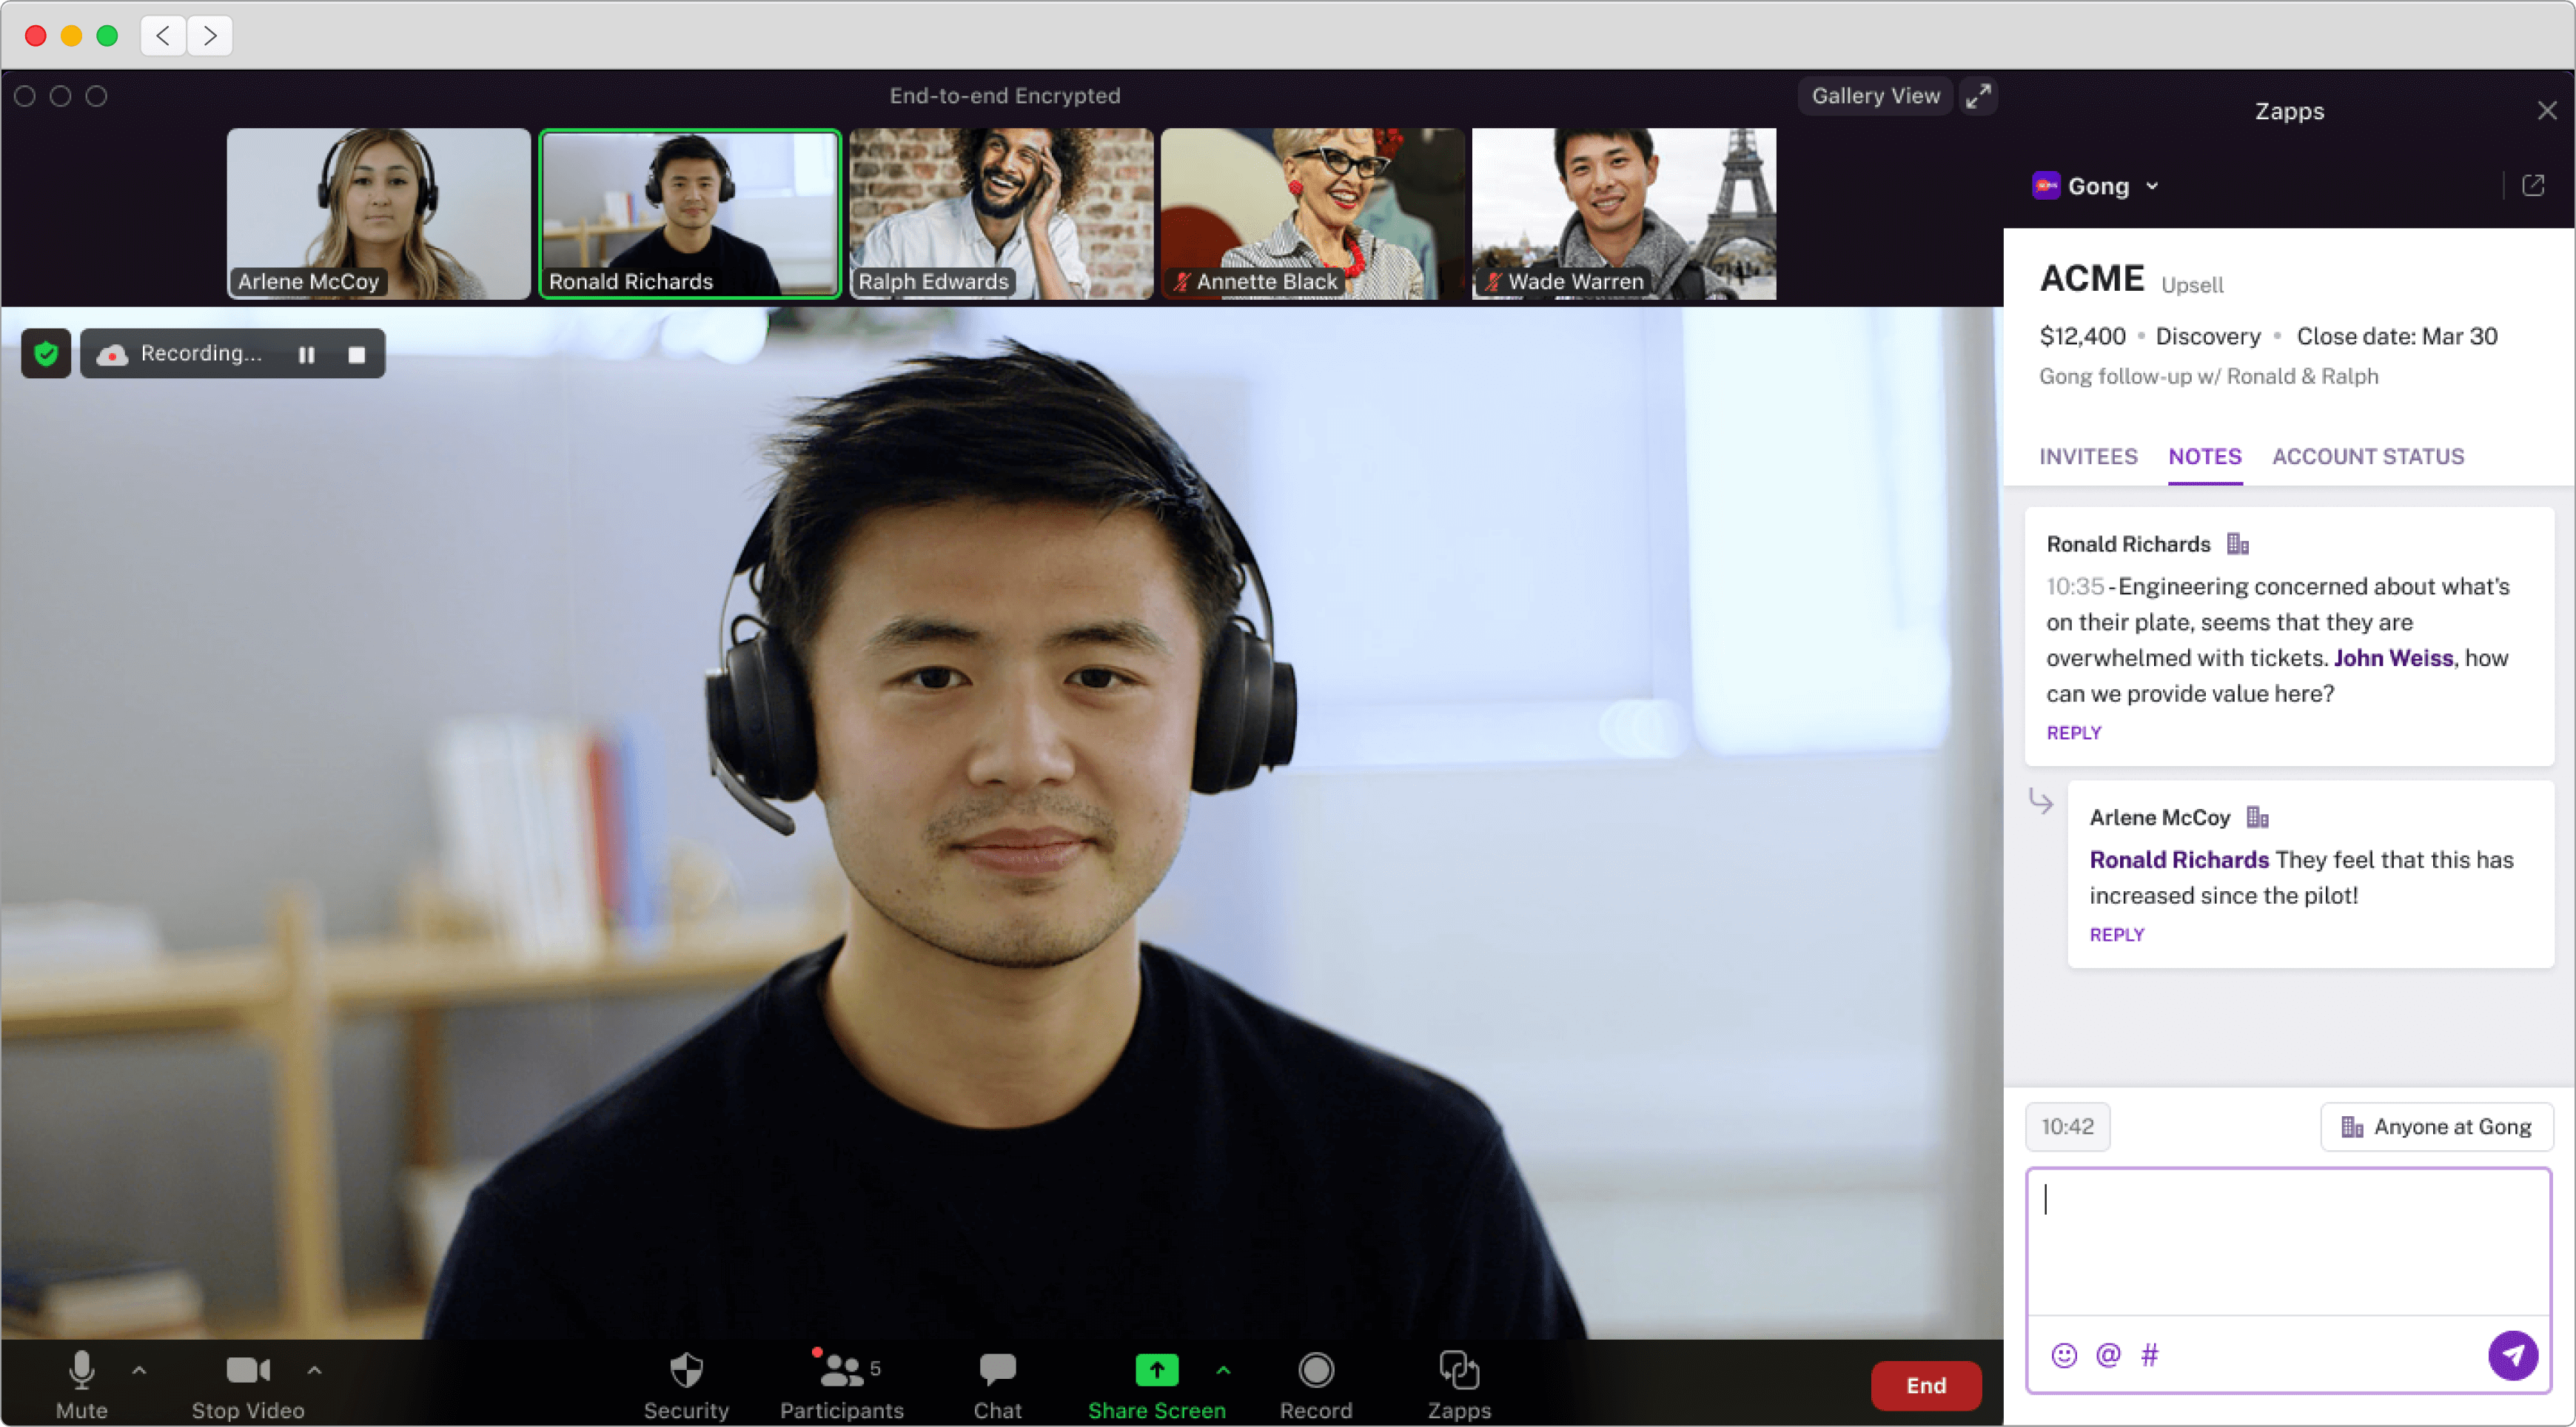The image size is (2576, 1427).
Task: Click the reply thread arrow icon
Action: click(2040, 801)
